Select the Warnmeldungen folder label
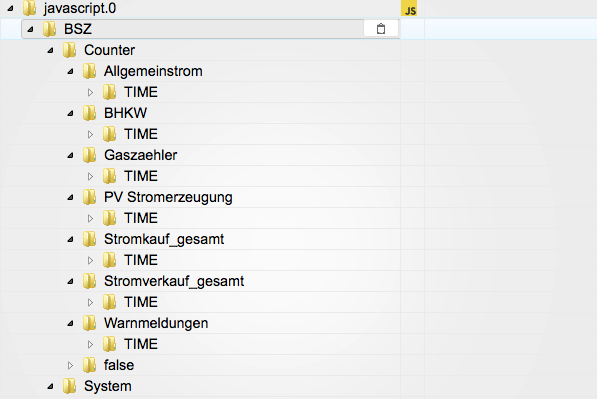Screen dimensions: 597x399 (x=156, y=323)
